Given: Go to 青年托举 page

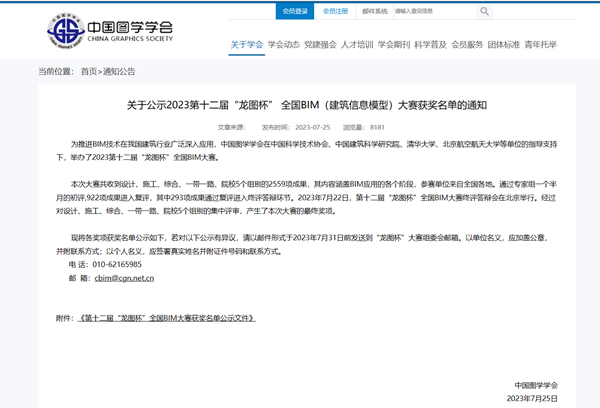Looking at the screenshot, I should pos(541,45).
